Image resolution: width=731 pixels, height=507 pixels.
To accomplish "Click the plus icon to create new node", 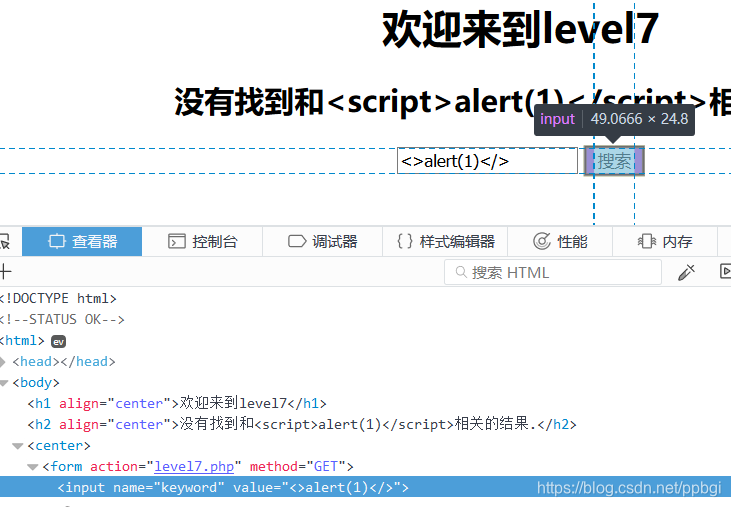I will pyautogui.click(x=5, y=271).
